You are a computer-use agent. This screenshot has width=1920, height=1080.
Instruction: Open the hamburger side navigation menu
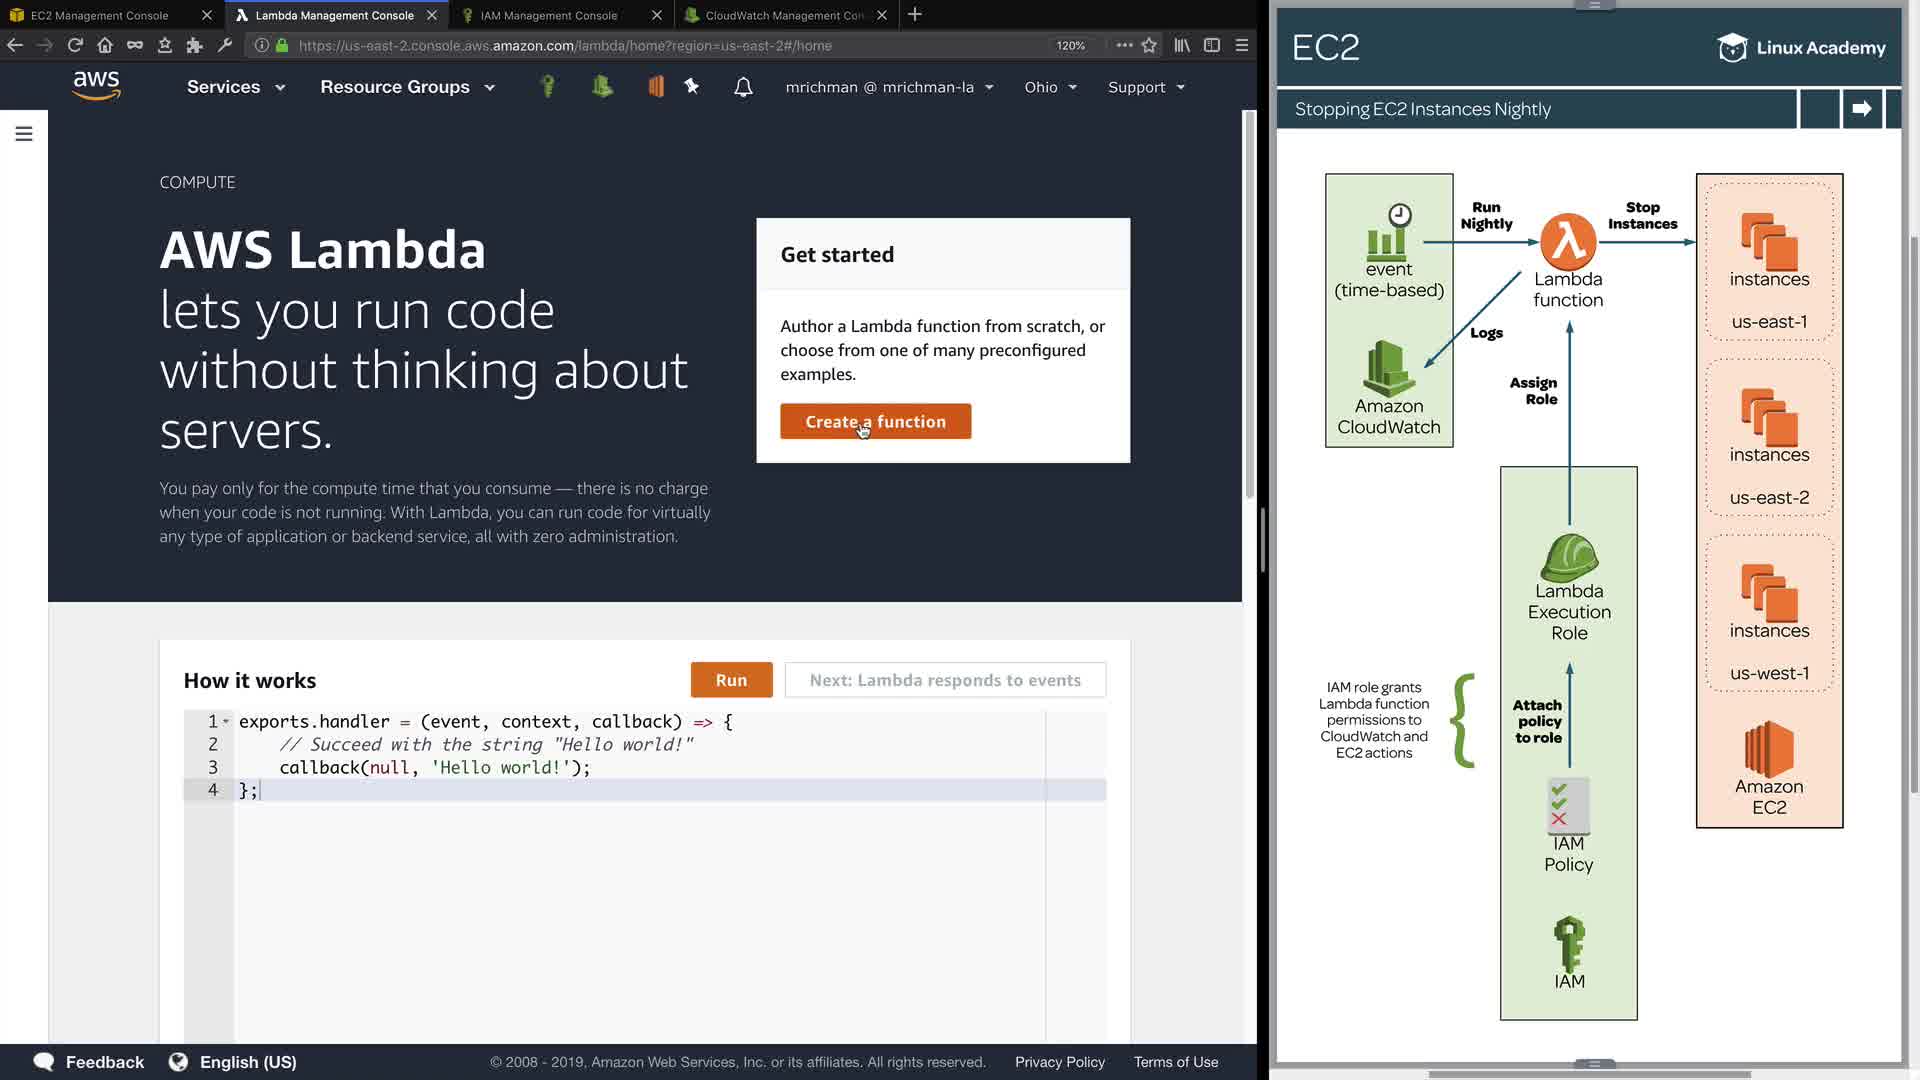24,134
